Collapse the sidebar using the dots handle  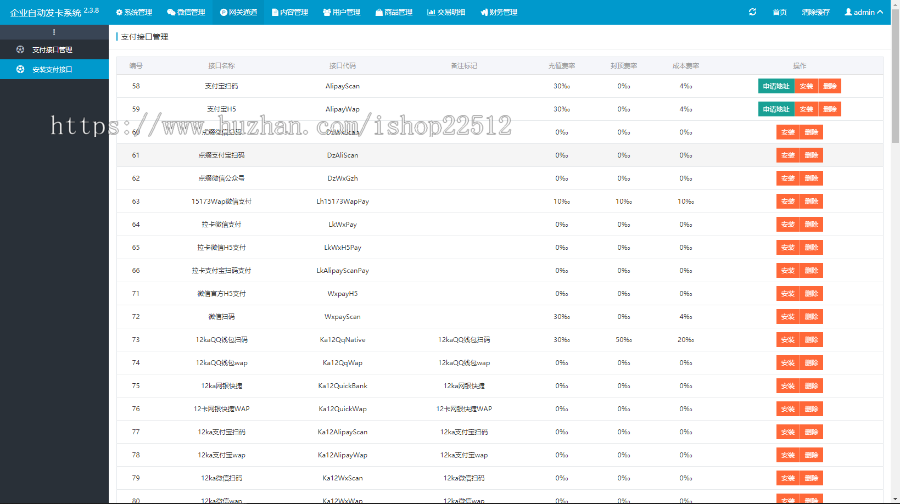pyautogui.click(x=54, y=32)
